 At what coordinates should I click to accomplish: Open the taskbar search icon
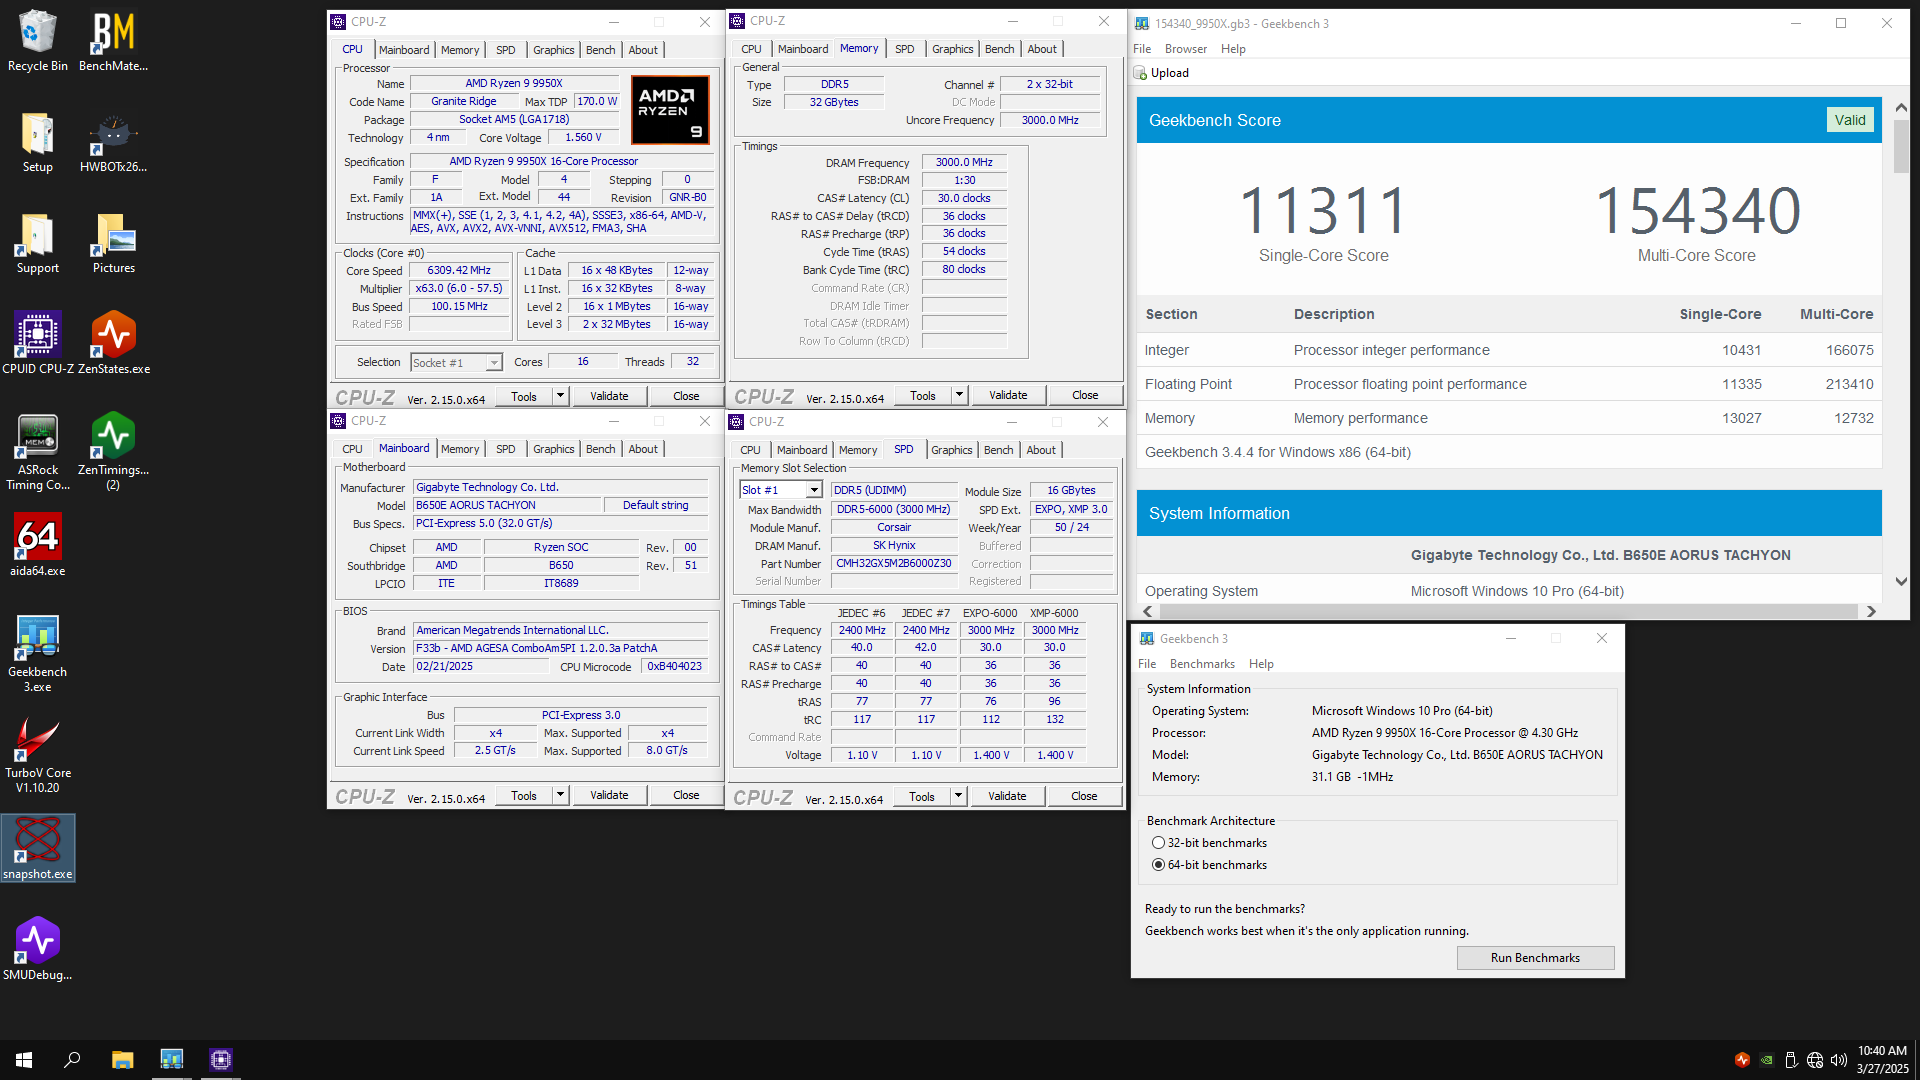[x=72, y=1060]
